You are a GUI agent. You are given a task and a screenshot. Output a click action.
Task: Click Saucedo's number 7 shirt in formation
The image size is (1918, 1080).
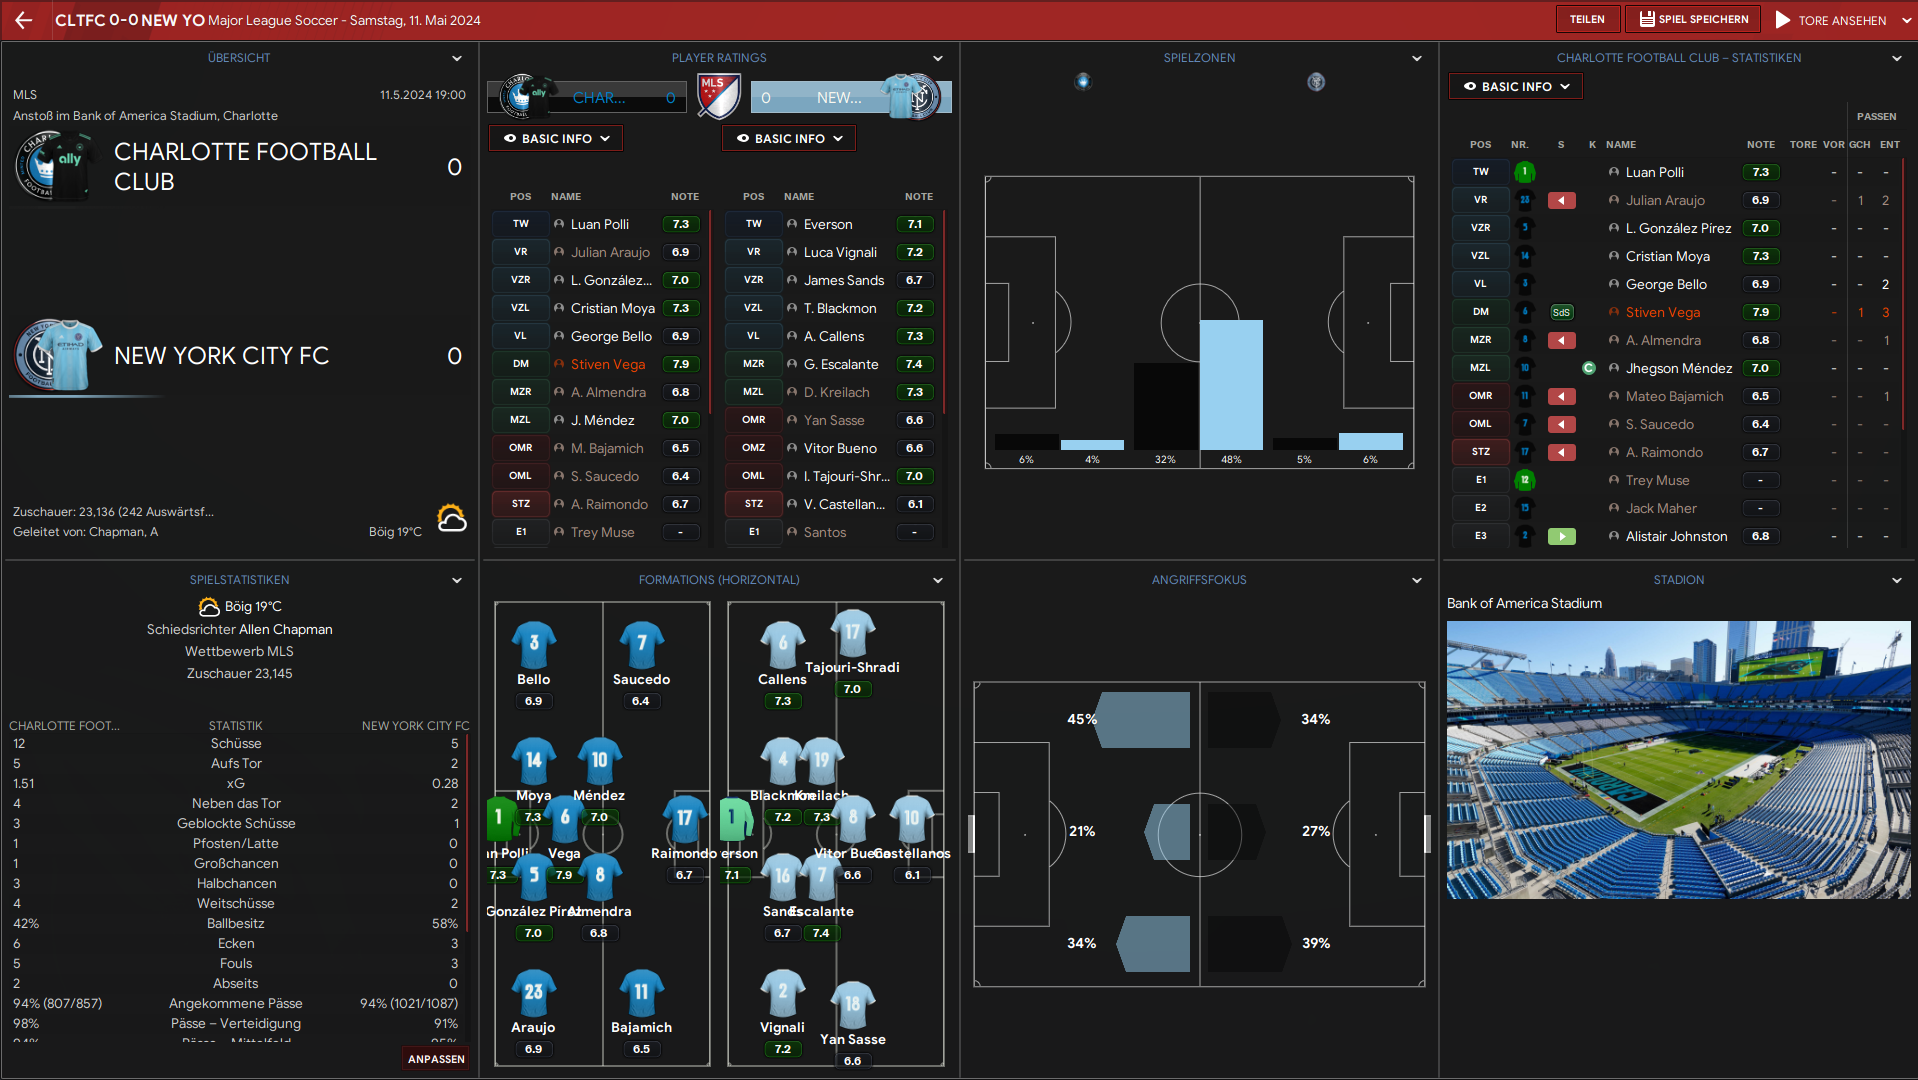(x=642, y=644)
